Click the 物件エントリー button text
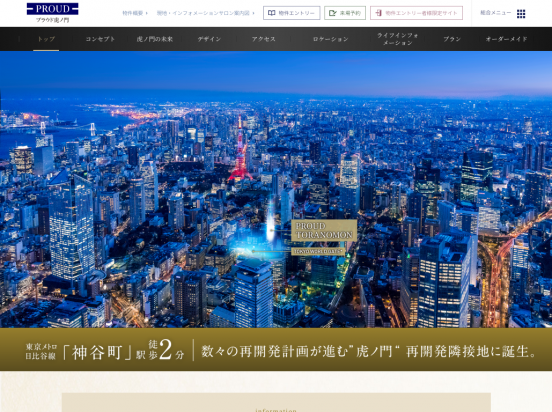This screenshot has width=552, height=412. click(296, 13)
